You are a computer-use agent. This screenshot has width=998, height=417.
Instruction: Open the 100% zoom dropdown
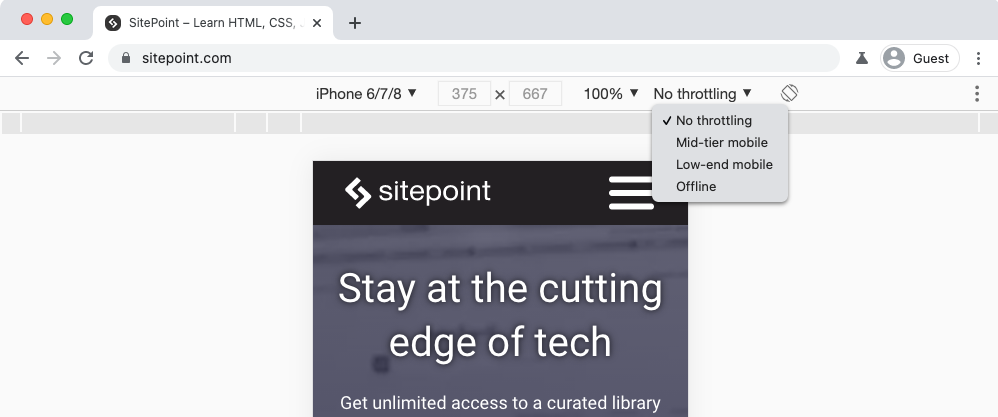tap(611, 94)
